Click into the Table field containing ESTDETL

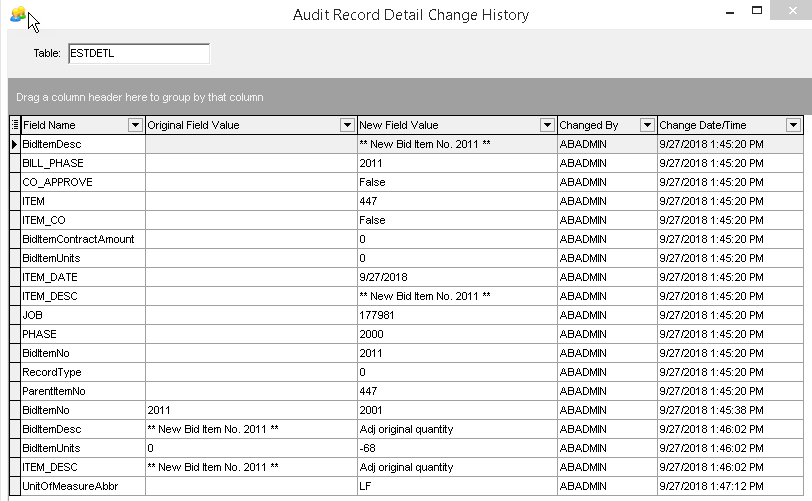tap(139, 53)
